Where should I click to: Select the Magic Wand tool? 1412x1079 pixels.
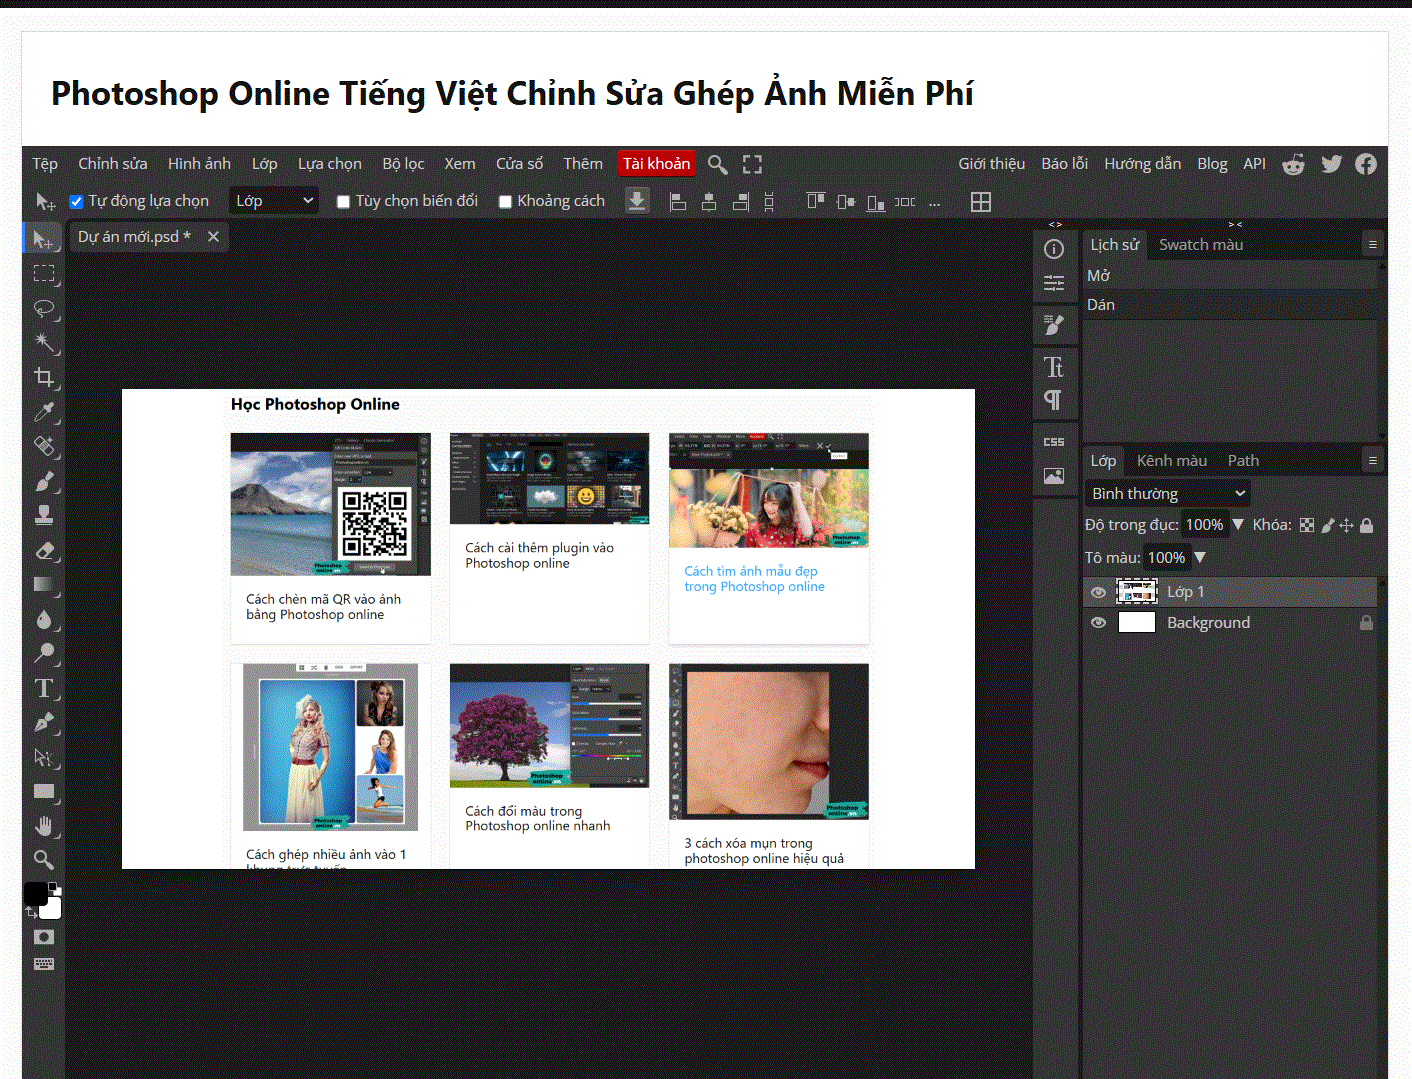pyautogui.click(x=44, y=343)
